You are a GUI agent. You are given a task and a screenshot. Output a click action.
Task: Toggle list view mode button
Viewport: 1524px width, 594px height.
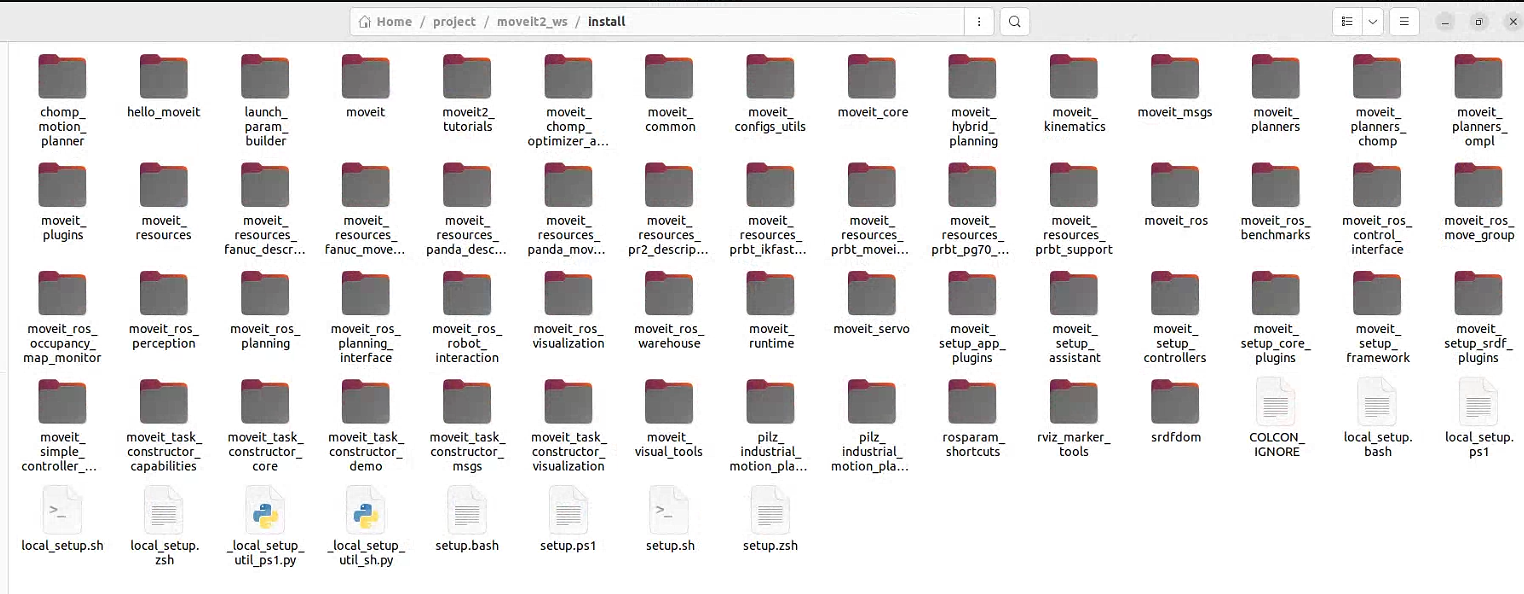pyautogui.click(x=1347, y=21)
